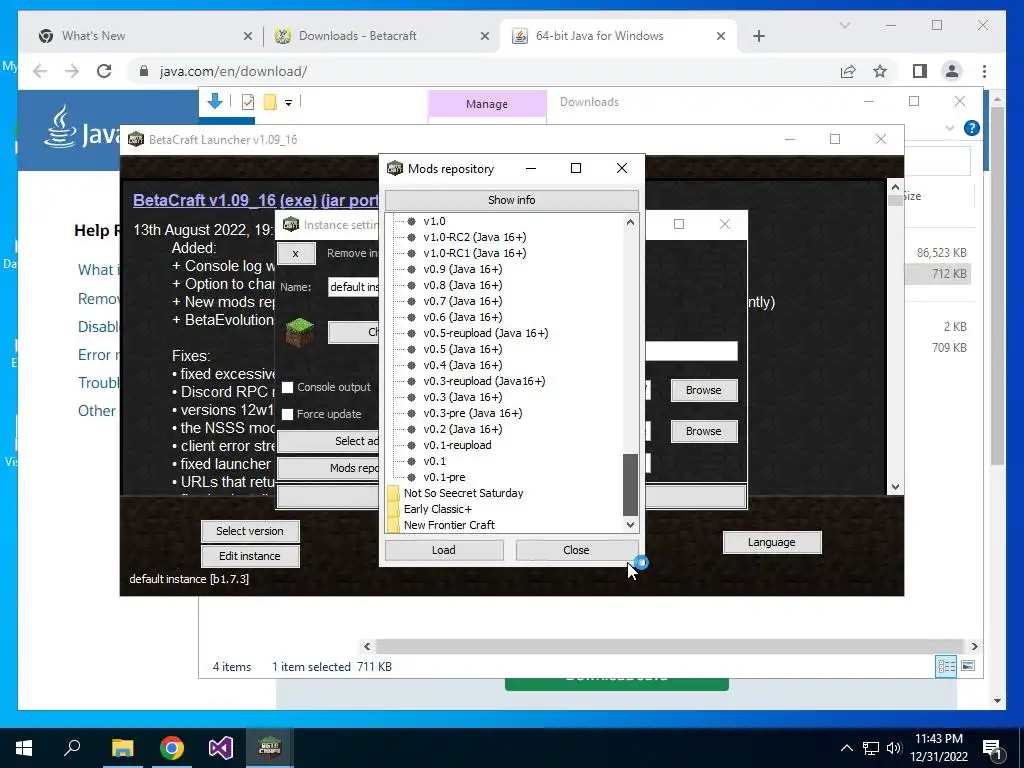The height and width of the screenshot is (768, 1024).
Task: Click the upper Browse button in Instance settings
Action: pos(703,390)
